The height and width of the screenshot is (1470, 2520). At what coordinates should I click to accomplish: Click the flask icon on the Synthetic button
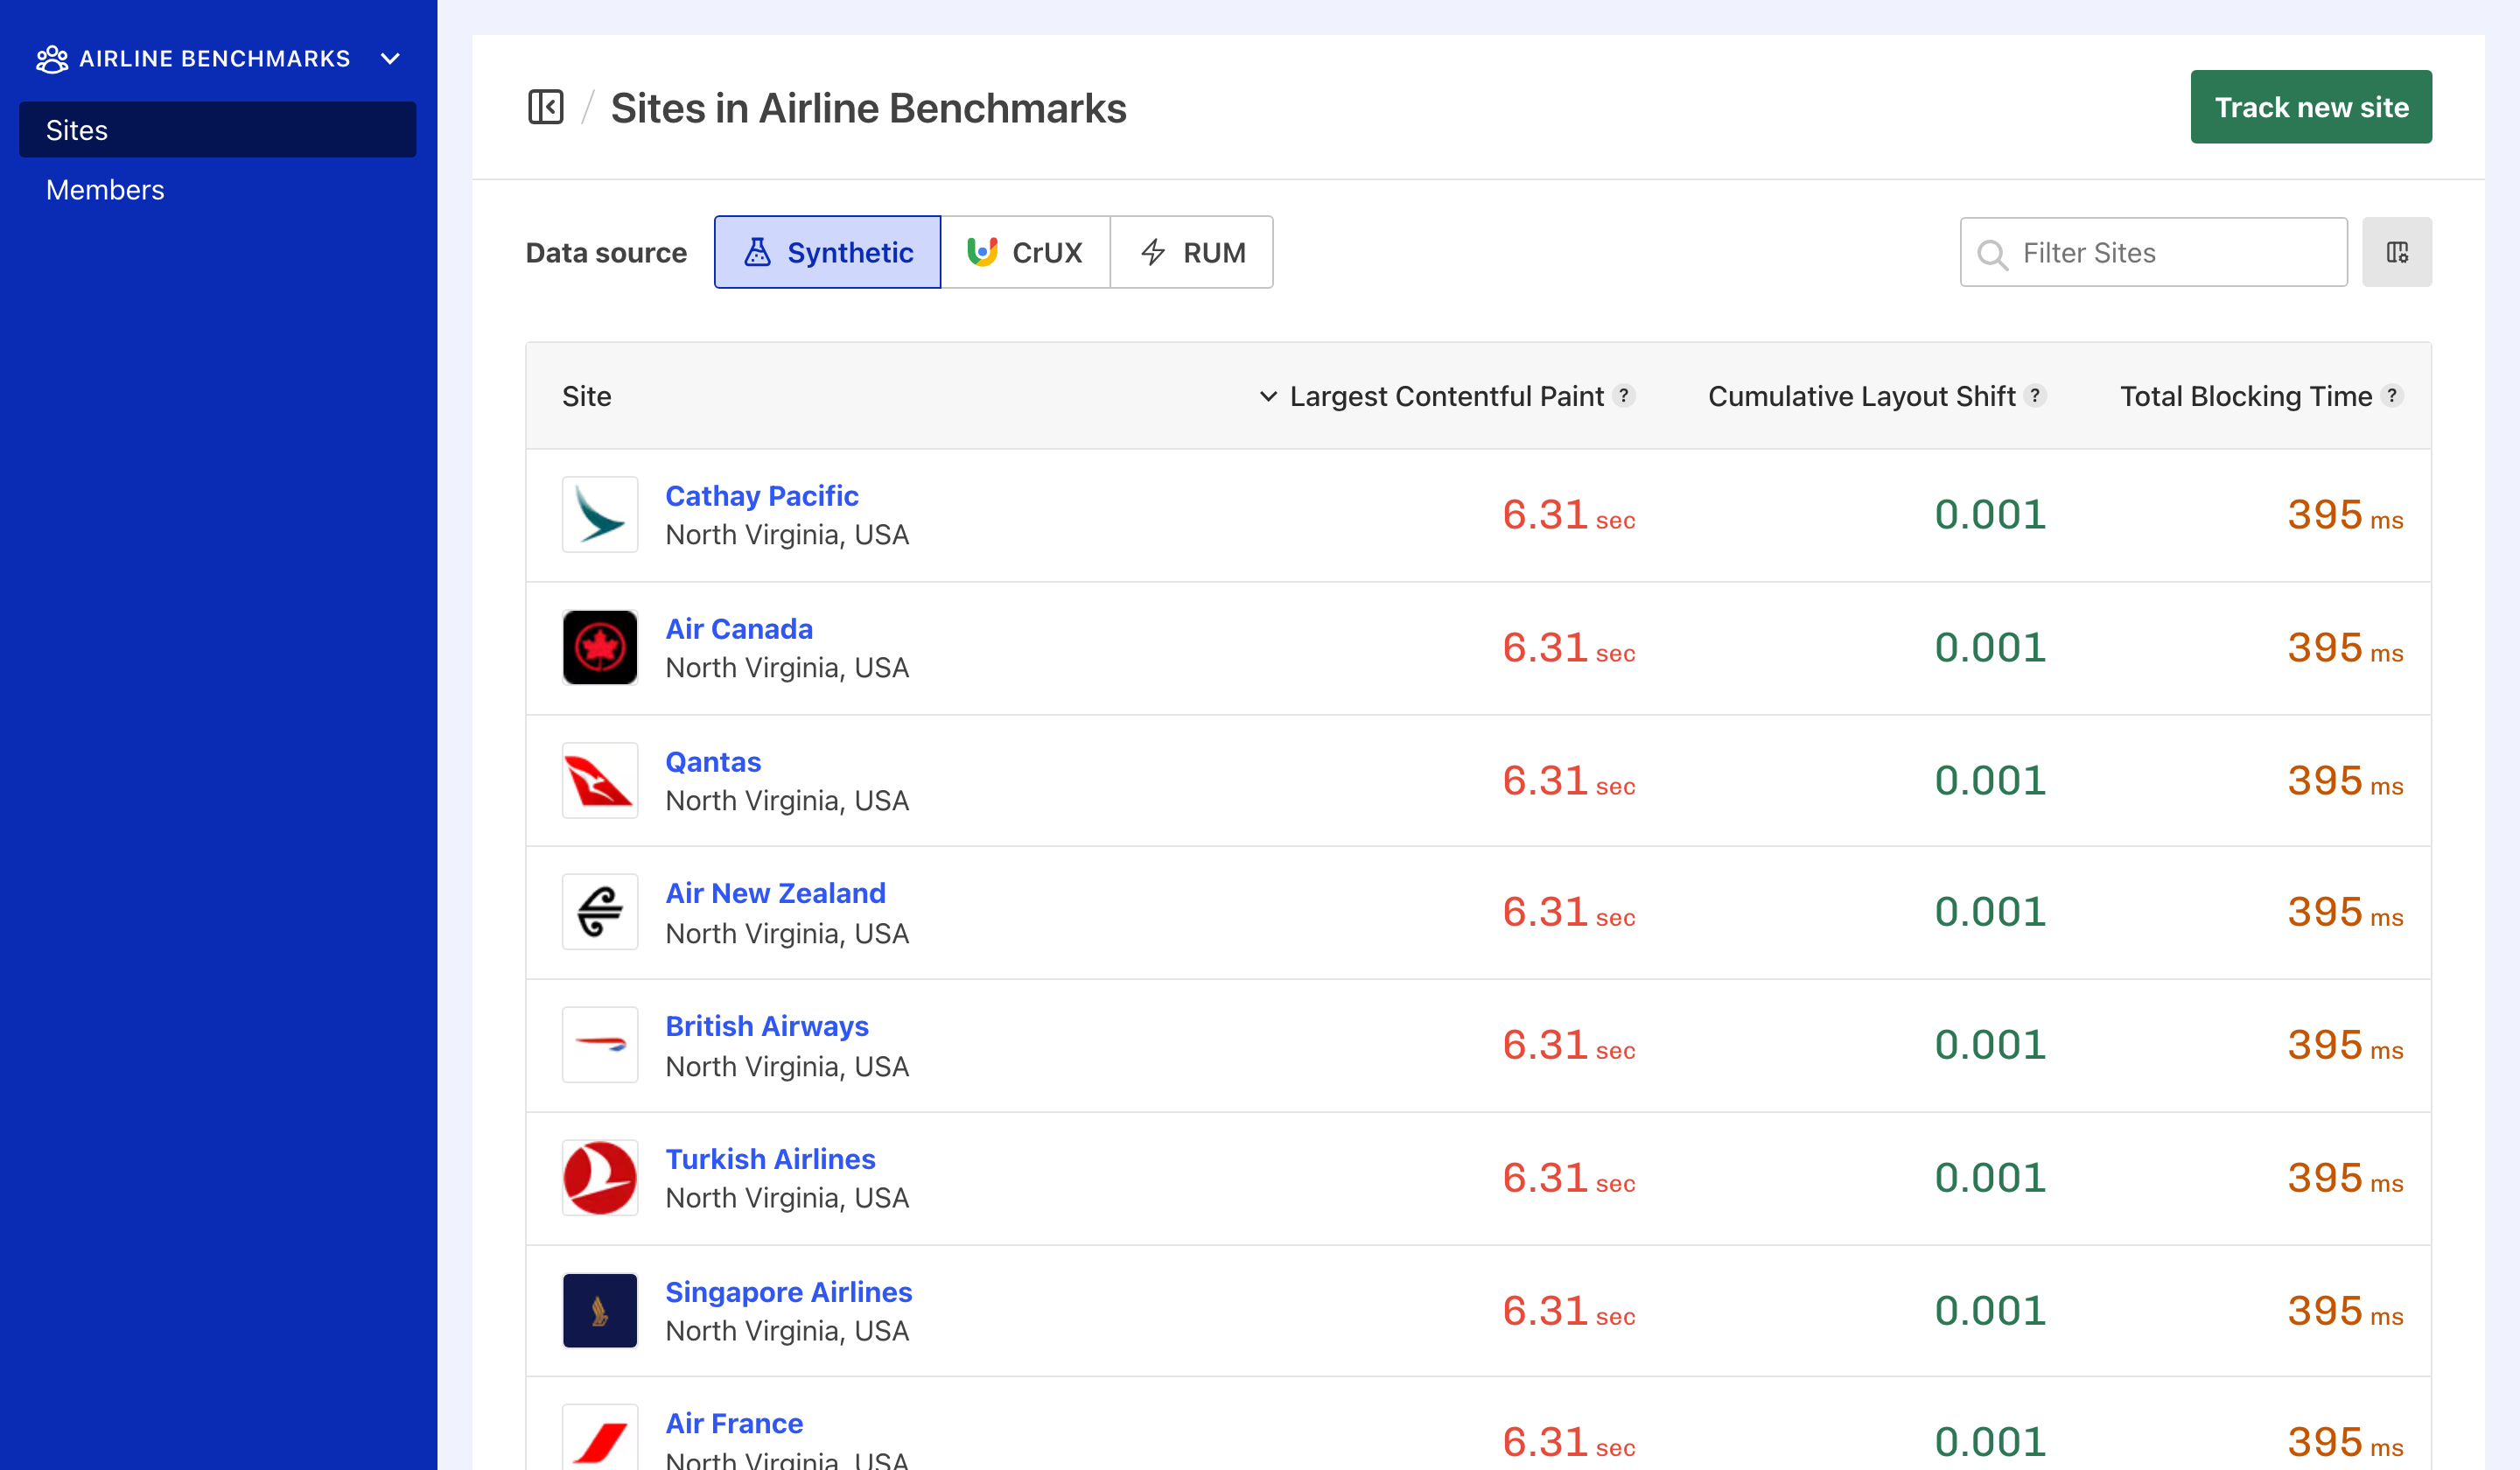coord(758,252)
